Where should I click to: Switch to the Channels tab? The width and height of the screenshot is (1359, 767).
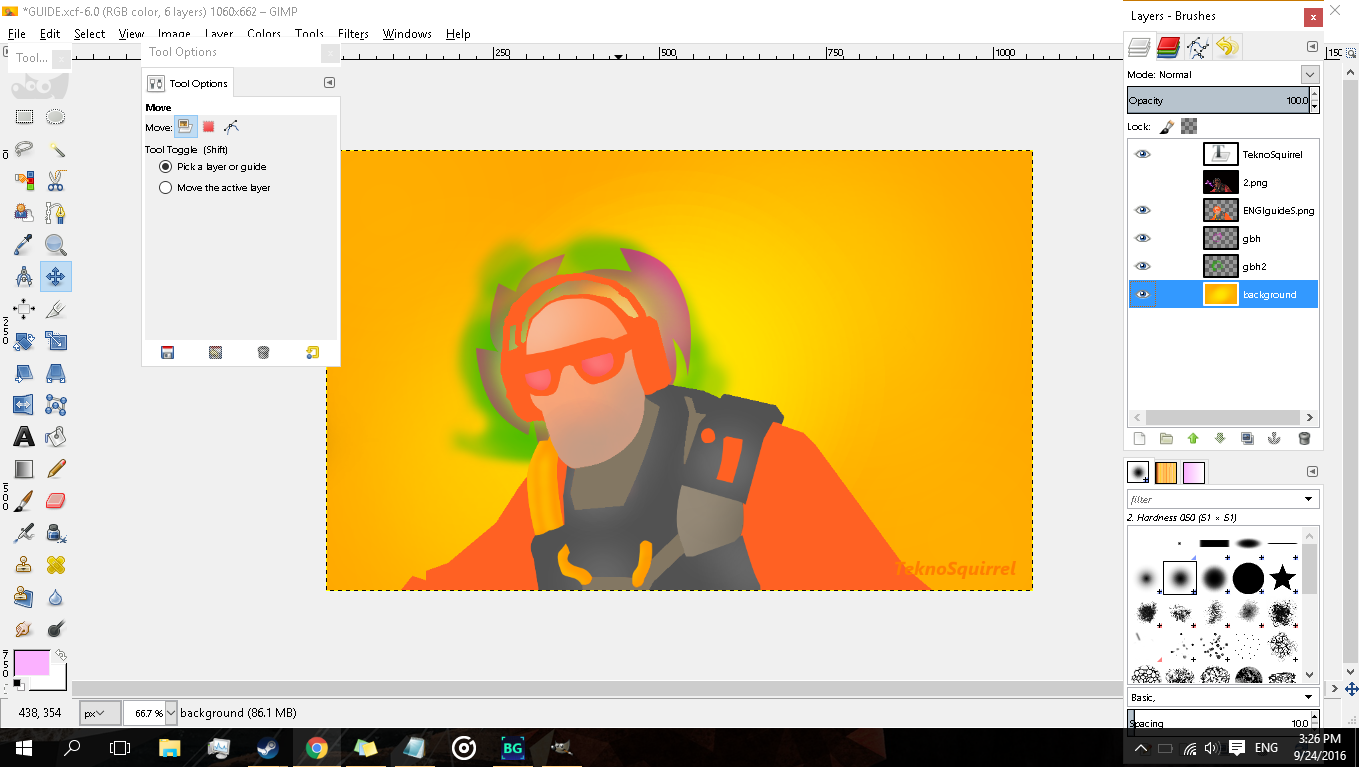click(x=1168, y=46)
